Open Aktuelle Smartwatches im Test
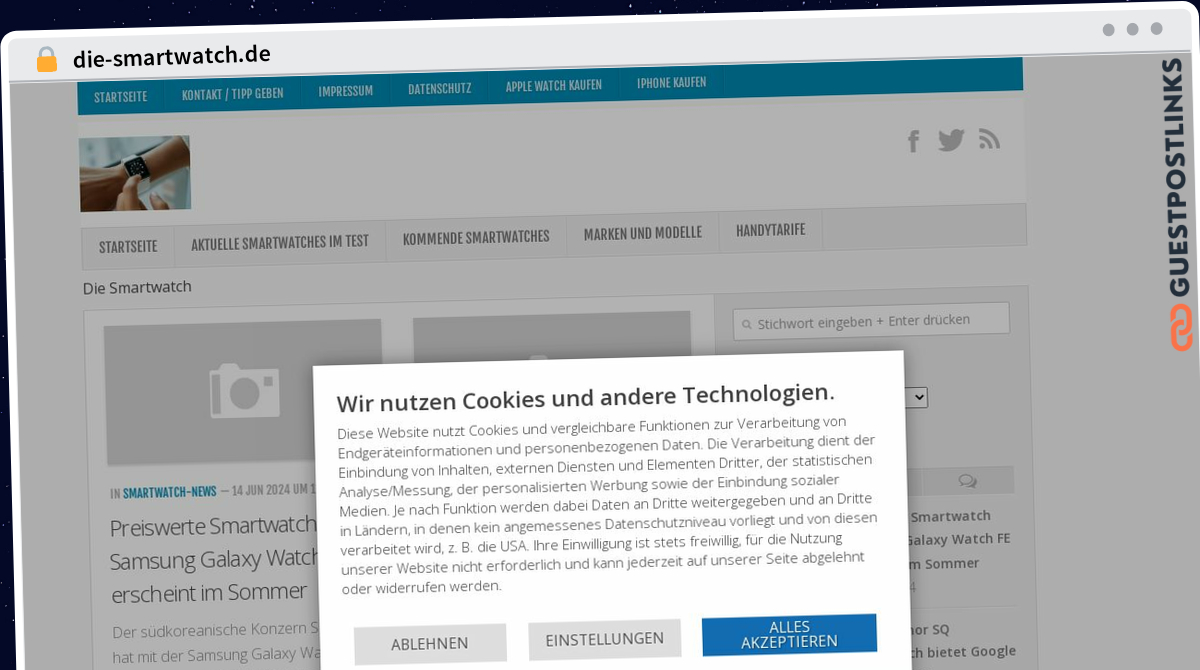The image size is (1200, 670). click(x=280, y=241)
